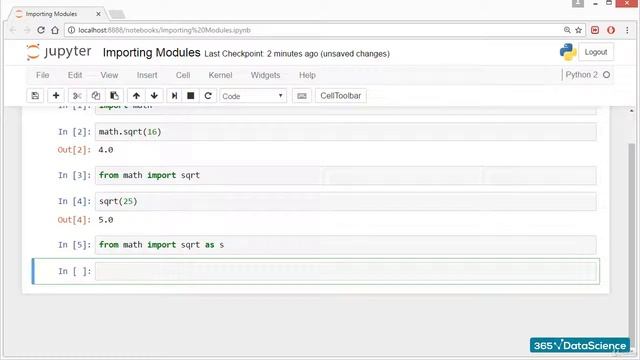Viewport: 640px width, 360px height.
Task: Click the Jupyter logo
Action: [x=59, y=52]
